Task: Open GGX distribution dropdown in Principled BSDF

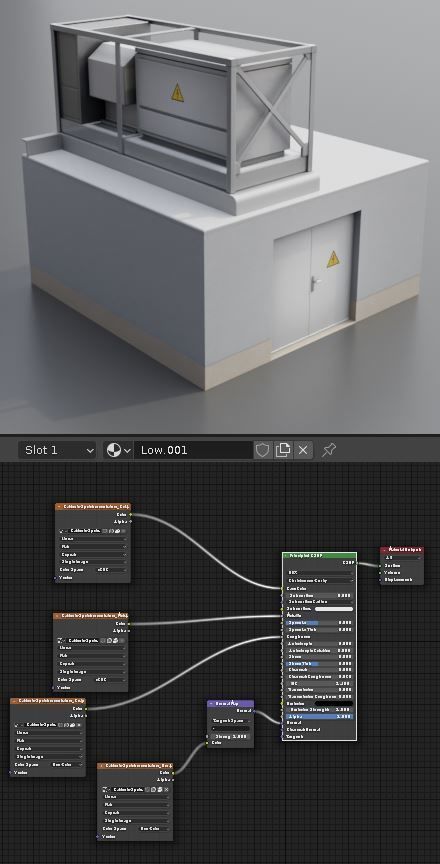Action: [x=321, y=573]
